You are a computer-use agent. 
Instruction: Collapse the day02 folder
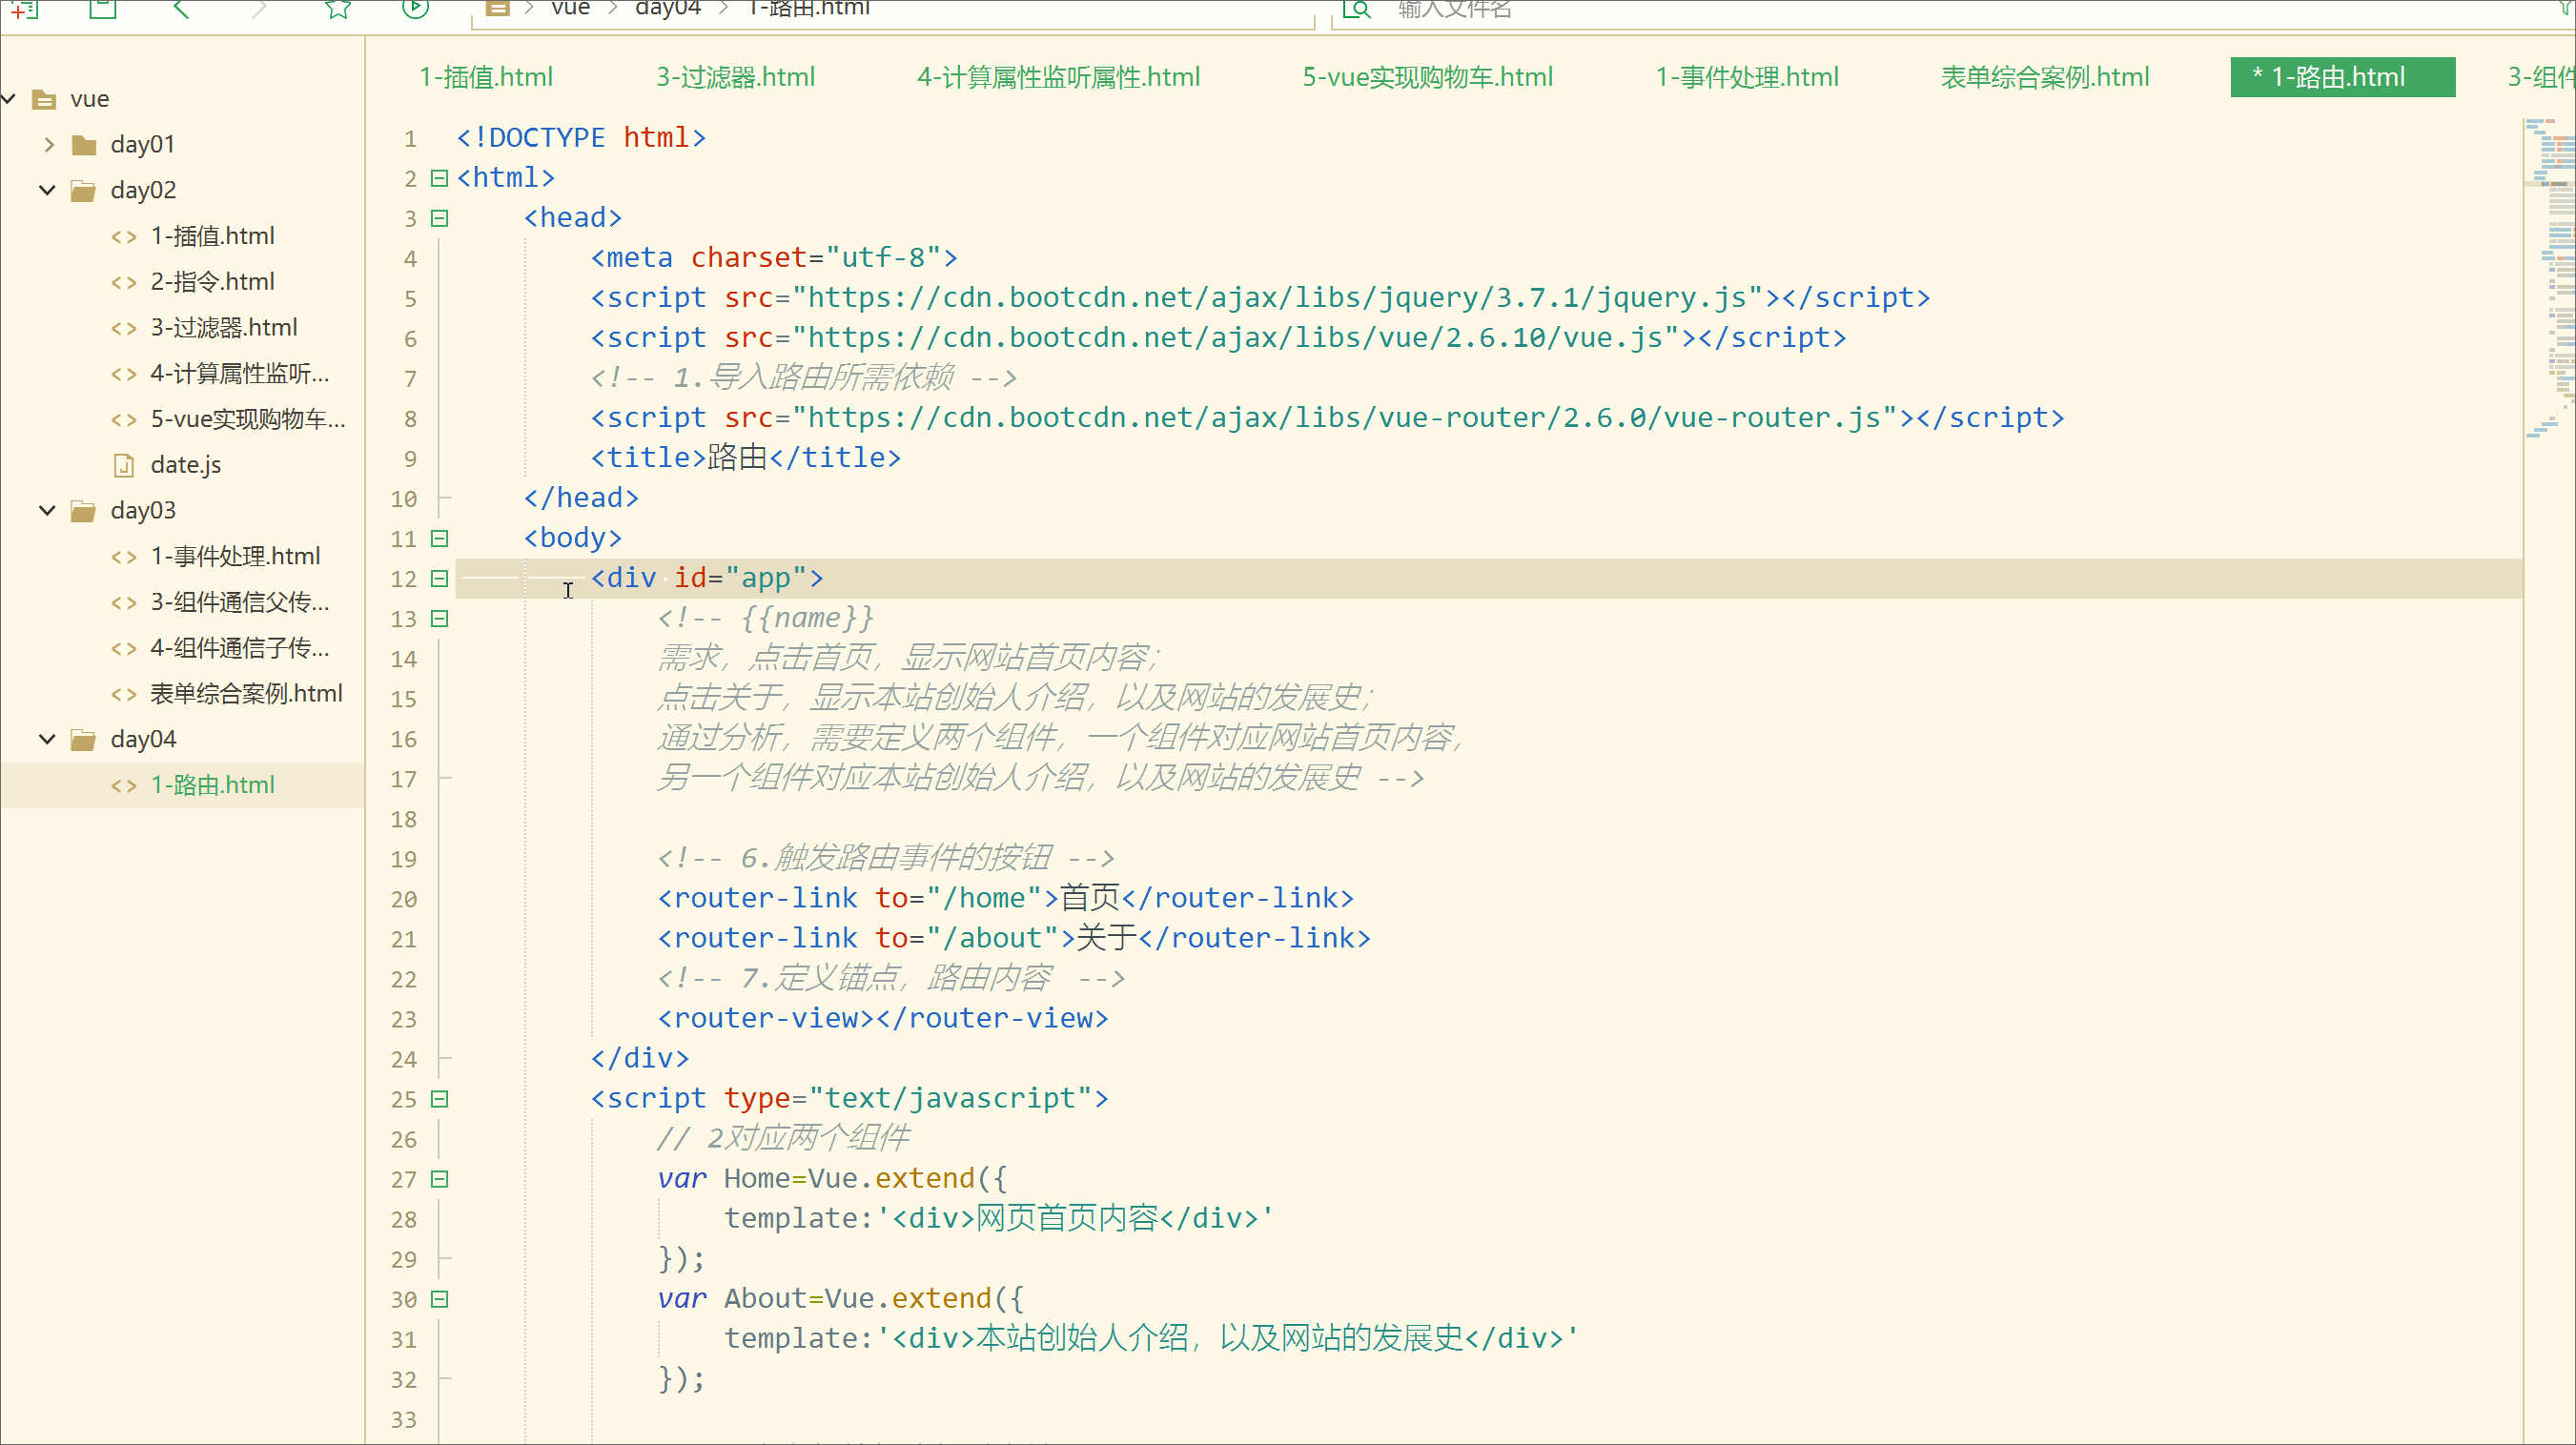(x=47, y=190)
